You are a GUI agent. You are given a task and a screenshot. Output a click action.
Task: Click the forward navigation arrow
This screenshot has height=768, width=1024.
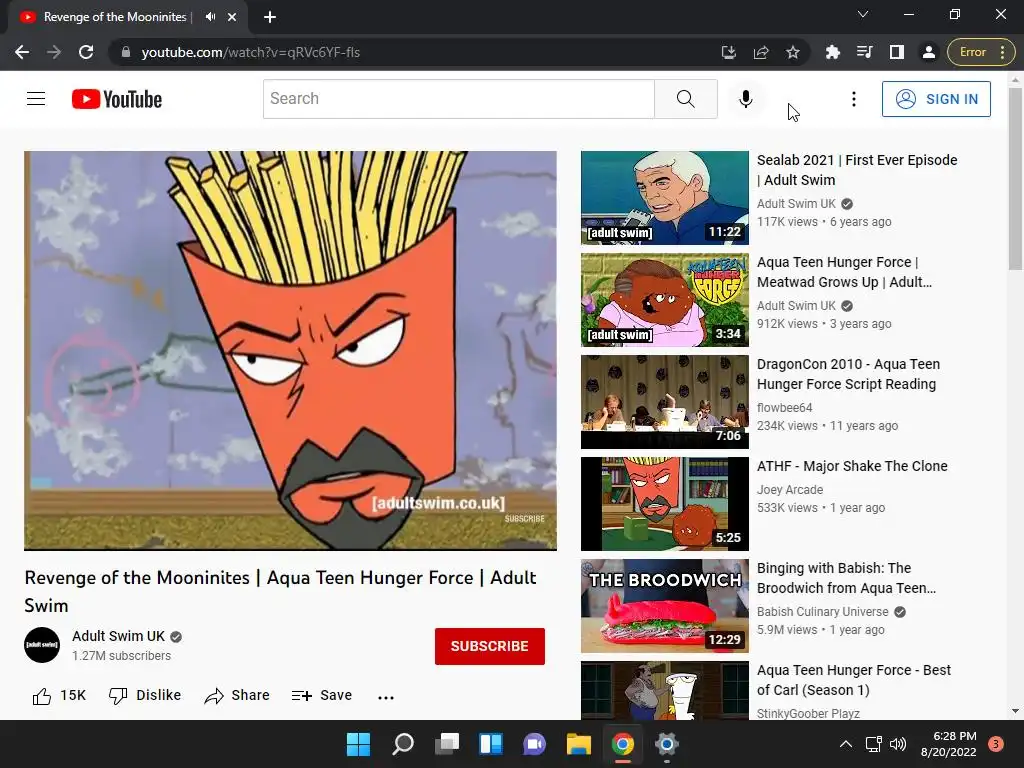point(54,52)
